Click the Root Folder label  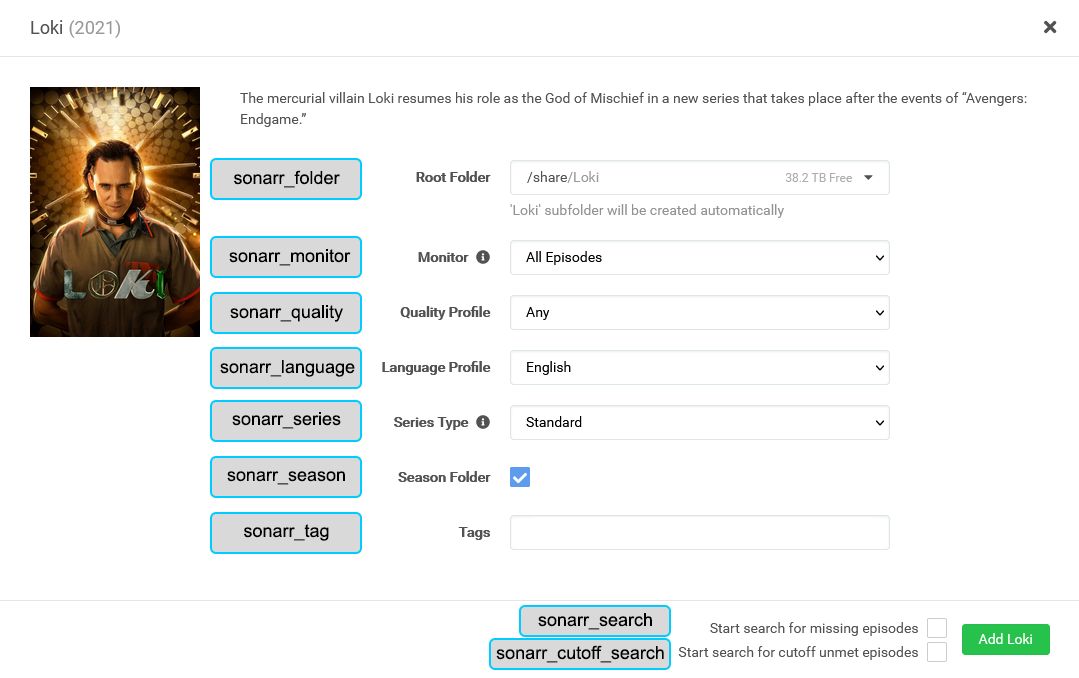click(453, 178)
